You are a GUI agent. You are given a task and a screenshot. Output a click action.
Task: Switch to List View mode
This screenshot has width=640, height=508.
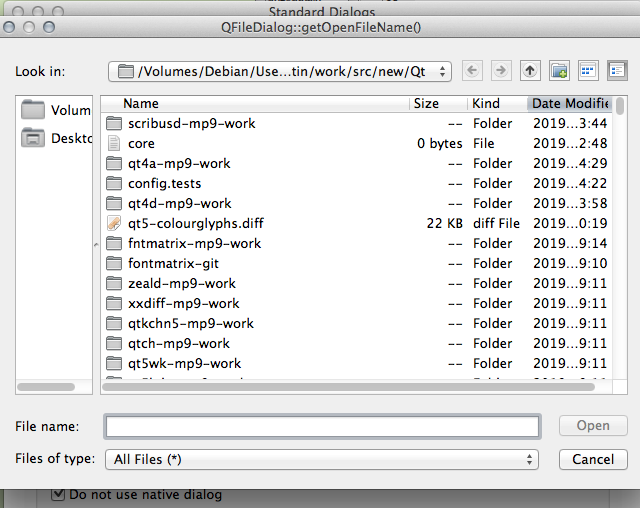pyautogui.click(x=588, y=71)
